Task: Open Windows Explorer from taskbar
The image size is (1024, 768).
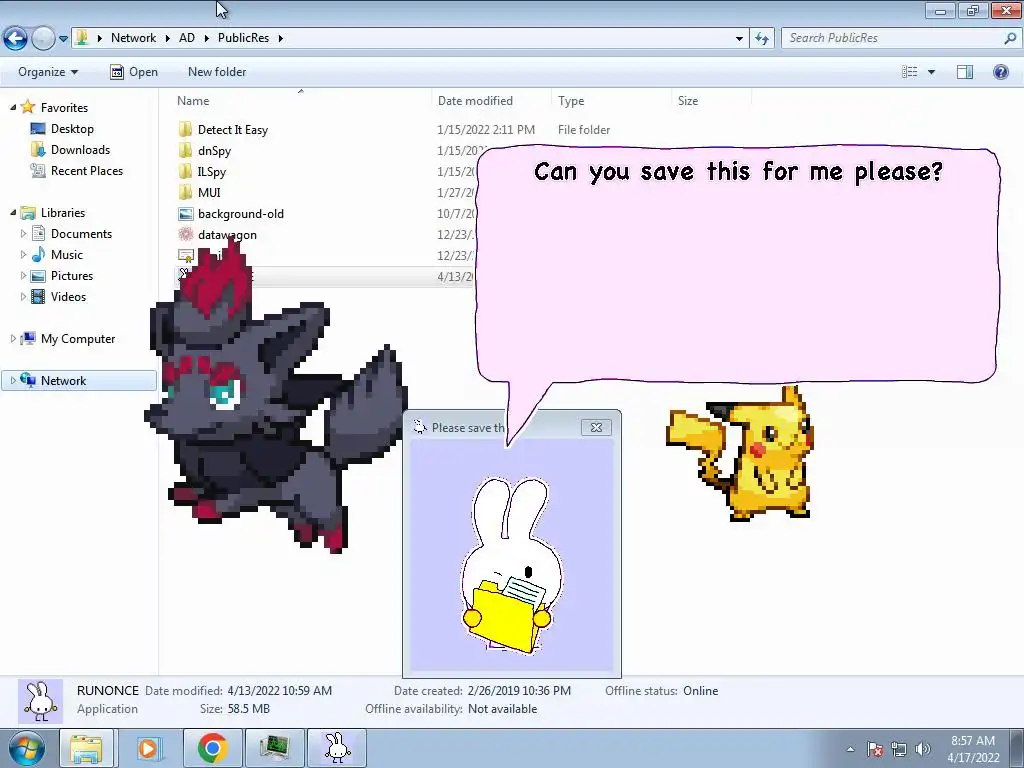Action: pos(86,748)
